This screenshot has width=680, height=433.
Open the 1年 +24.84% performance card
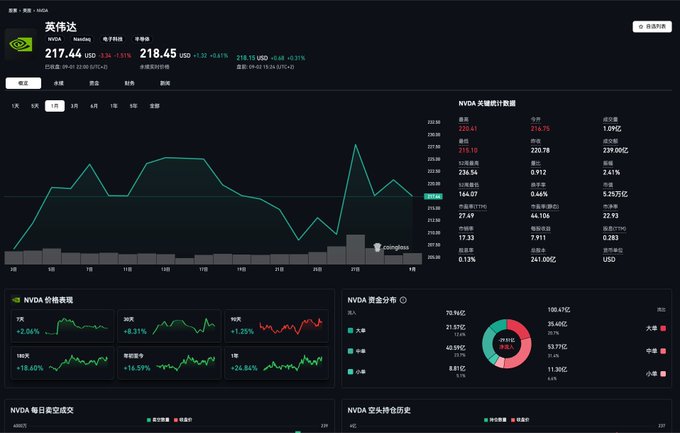[276, 363]
